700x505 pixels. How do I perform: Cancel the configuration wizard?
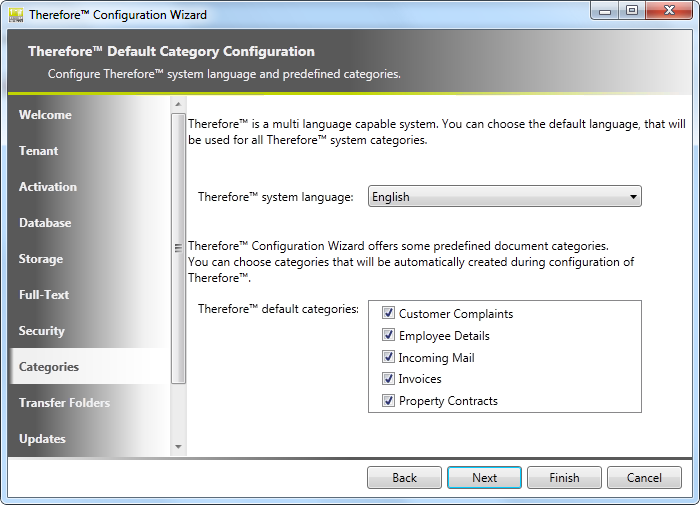[x=644, y=478]
